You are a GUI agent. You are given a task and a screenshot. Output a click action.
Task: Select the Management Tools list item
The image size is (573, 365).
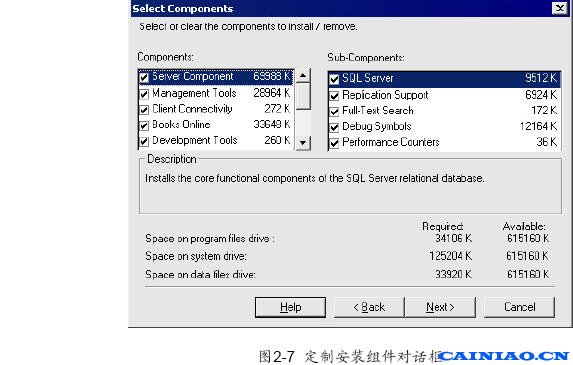coord(215,93)
